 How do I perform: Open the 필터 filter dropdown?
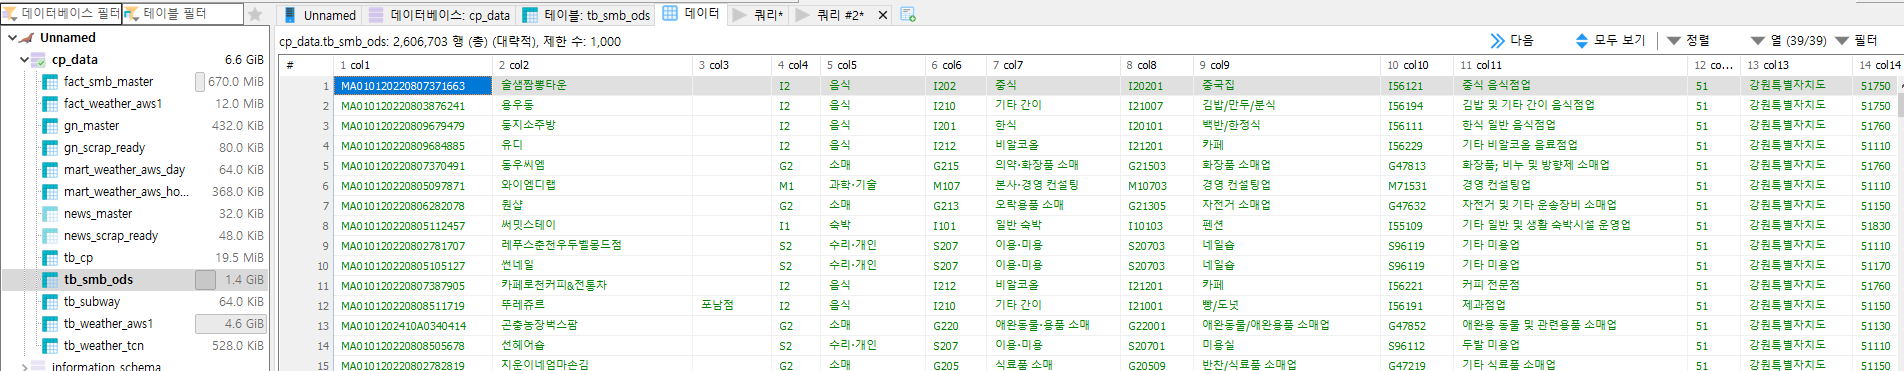click(x=1857, y=40)
